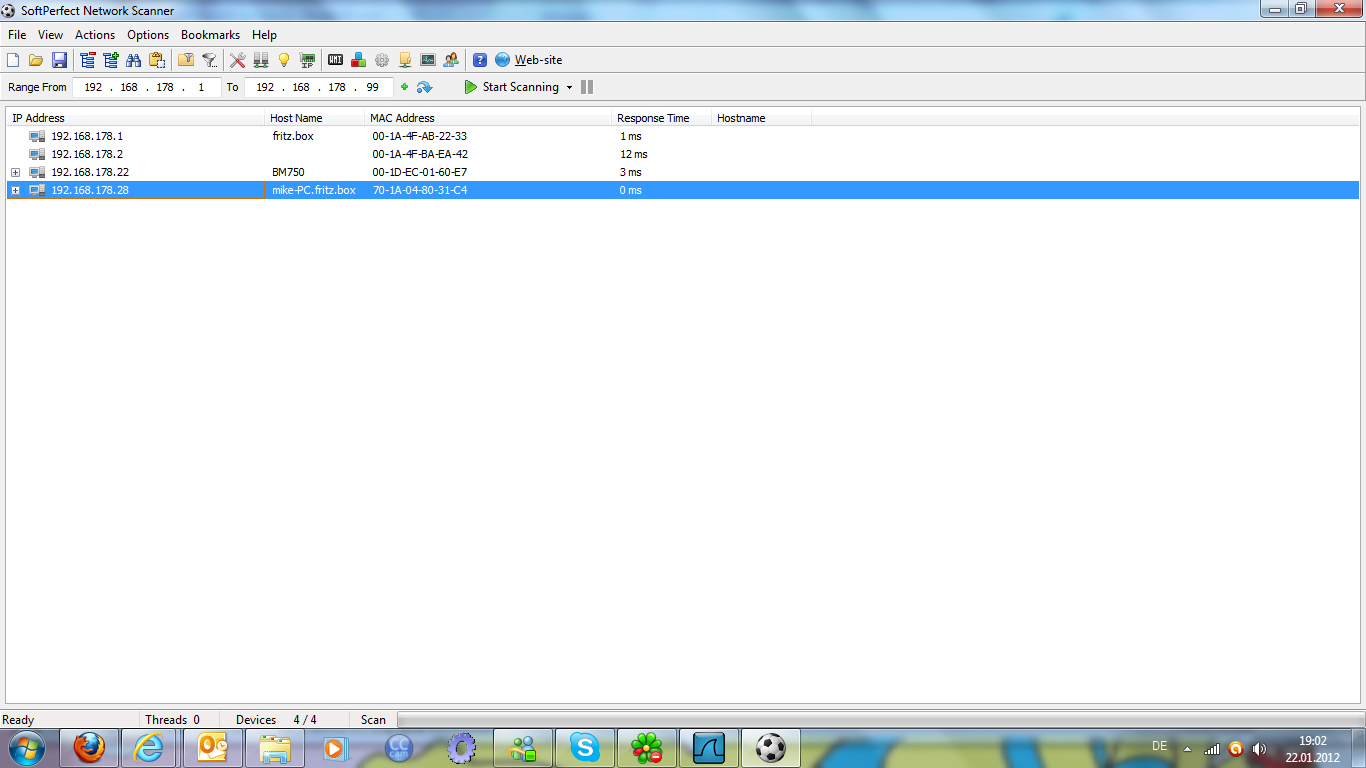
Task: Click the Windows Start button
Action: tap(27, 747)
